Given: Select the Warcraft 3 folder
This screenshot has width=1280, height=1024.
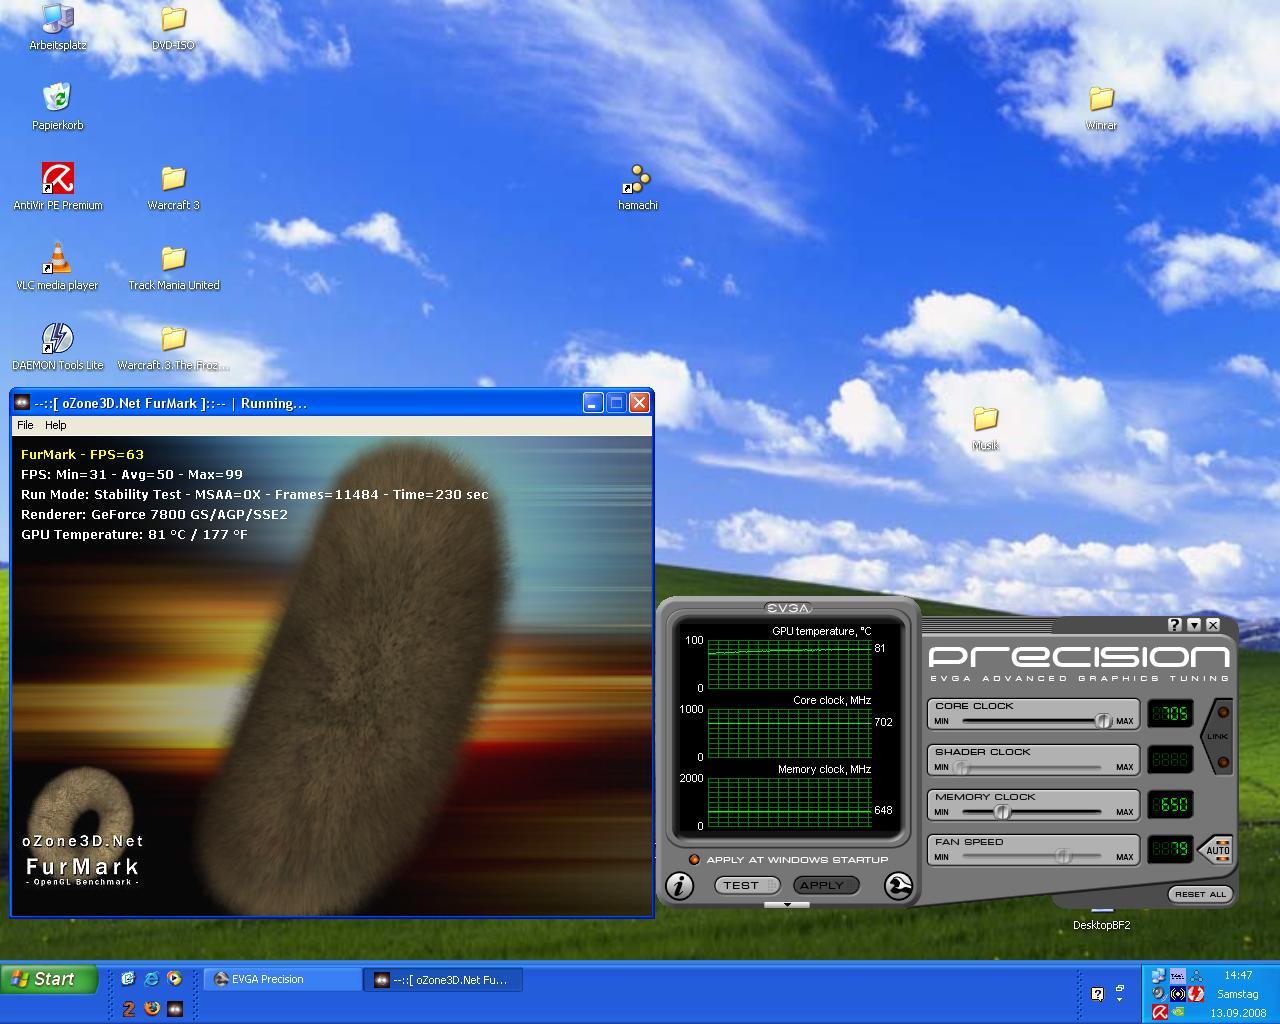Looking at the screenshot, I should pyautogui.click(x=173, y=187).
